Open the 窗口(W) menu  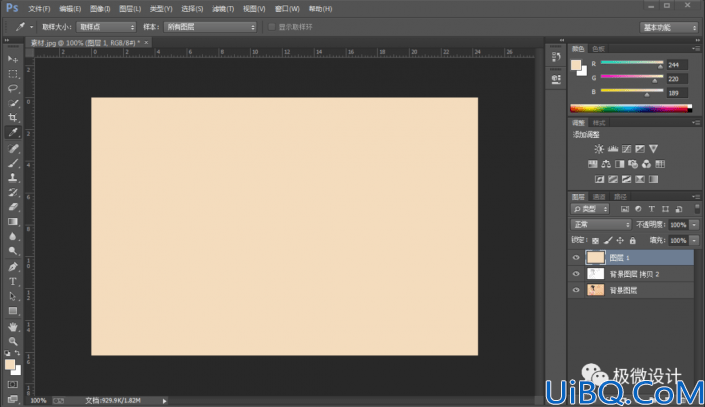(287, 9)
